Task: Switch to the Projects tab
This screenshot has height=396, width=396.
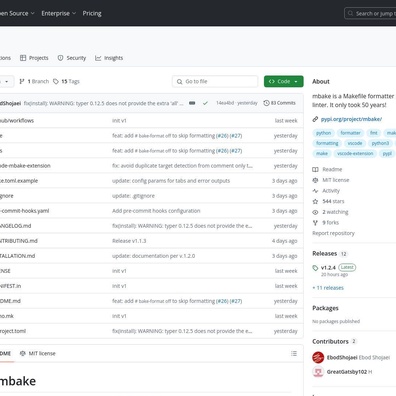Action: coord(34,58)
